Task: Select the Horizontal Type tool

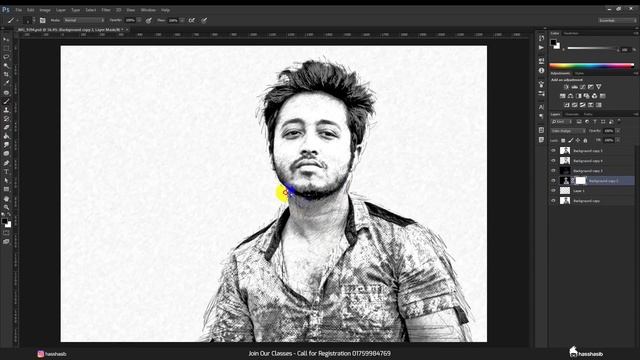Action: pos(6,172)
